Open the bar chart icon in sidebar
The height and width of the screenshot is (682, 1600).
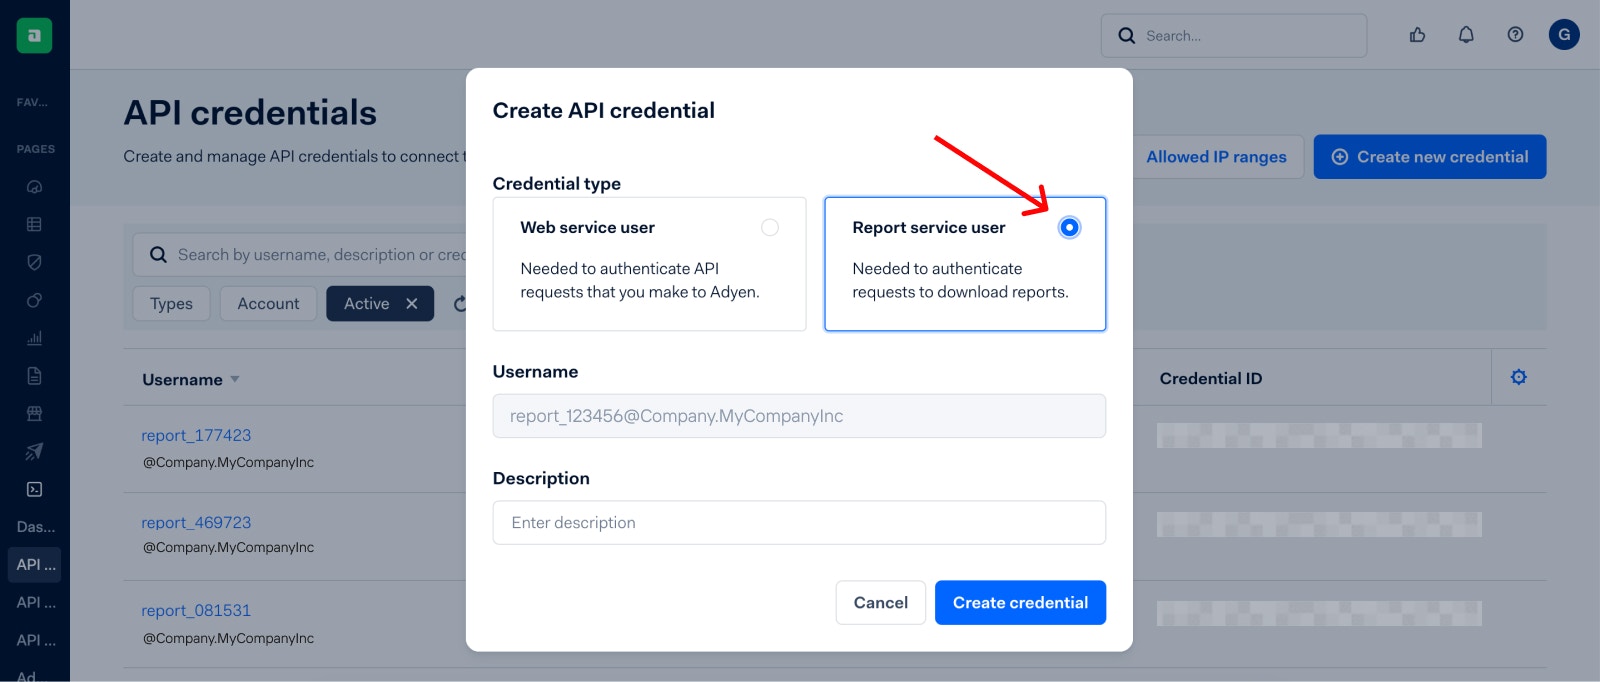click(x=34, y=338)
